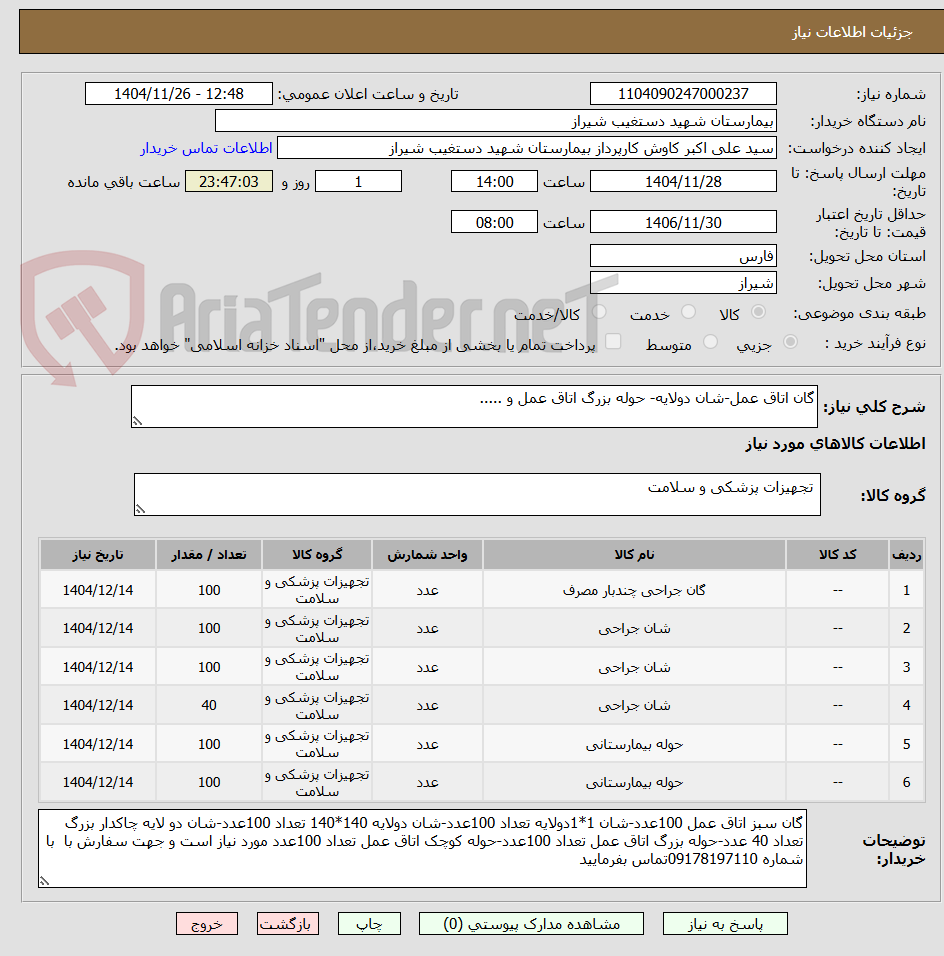Click the request creator name field
Screen dimensions: 944x956
[527, 148]
